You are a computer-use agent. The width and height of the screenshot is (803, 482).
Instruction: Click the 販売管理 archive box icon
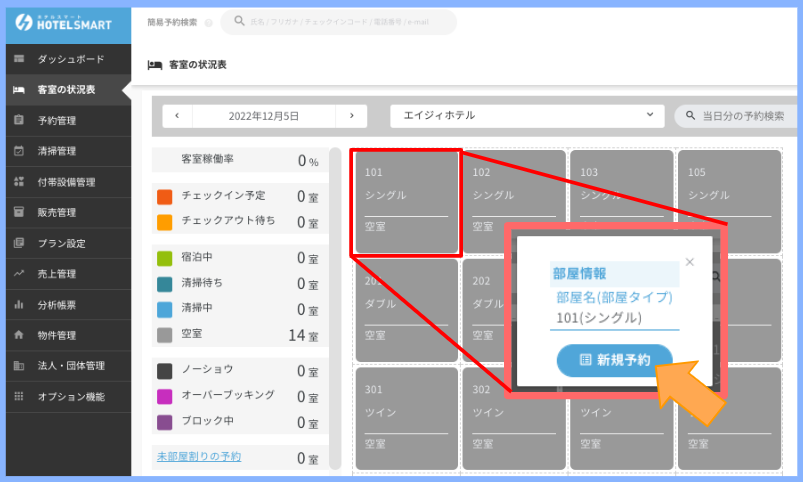click(x=19, y=212)
